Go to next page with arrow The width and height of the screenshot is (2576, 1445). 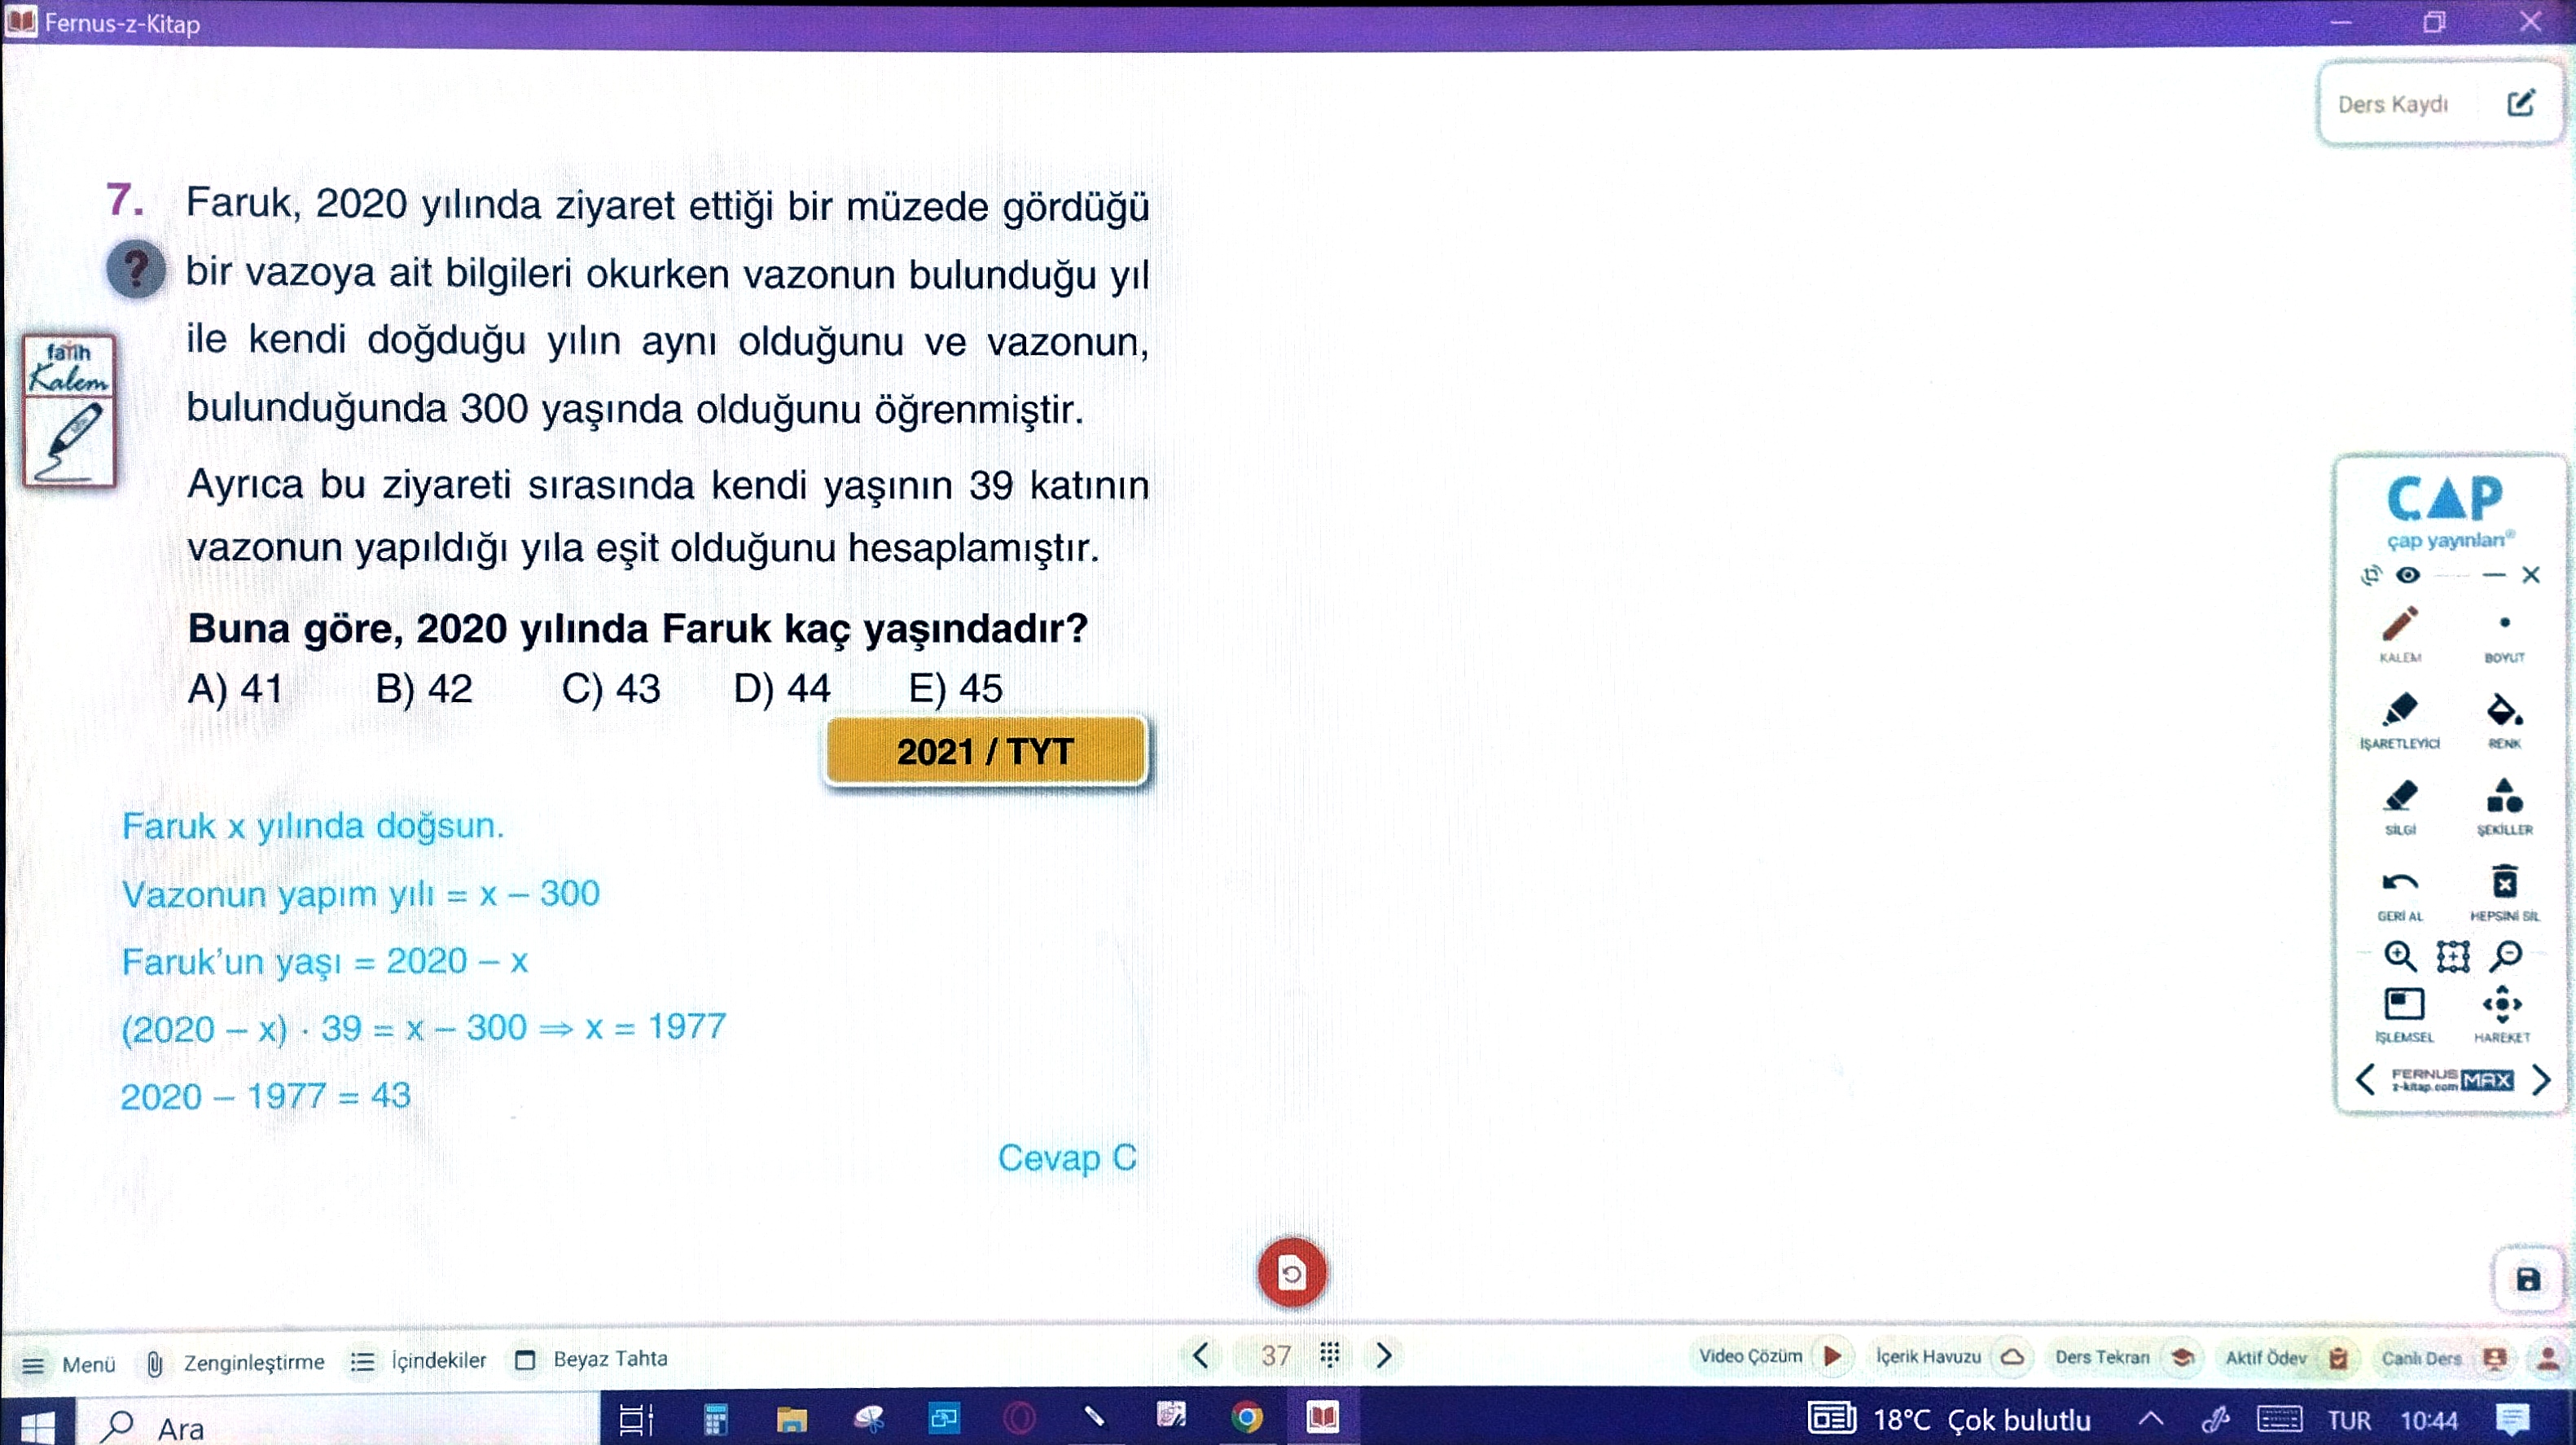(x=1384, y=1356)
